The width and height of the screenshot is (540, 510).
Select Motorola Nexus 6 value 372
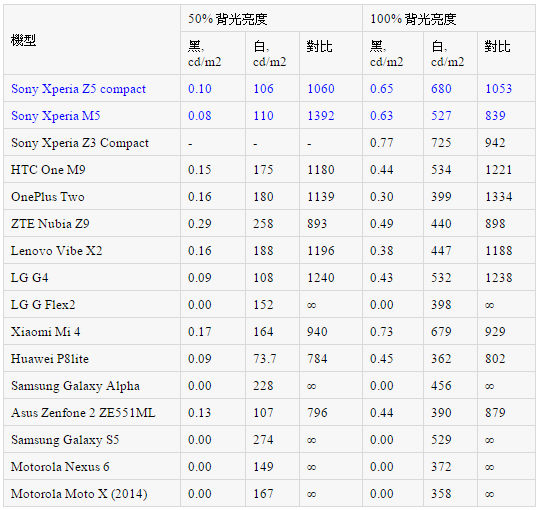click(441, 467)
